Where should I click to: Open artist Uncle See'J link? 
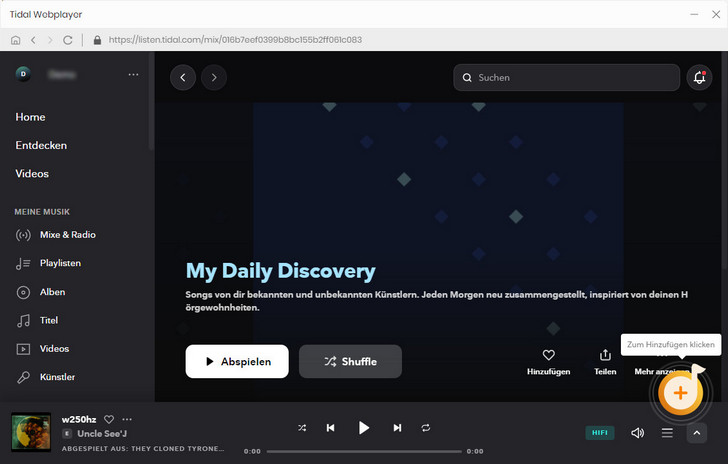coord(102,434)
